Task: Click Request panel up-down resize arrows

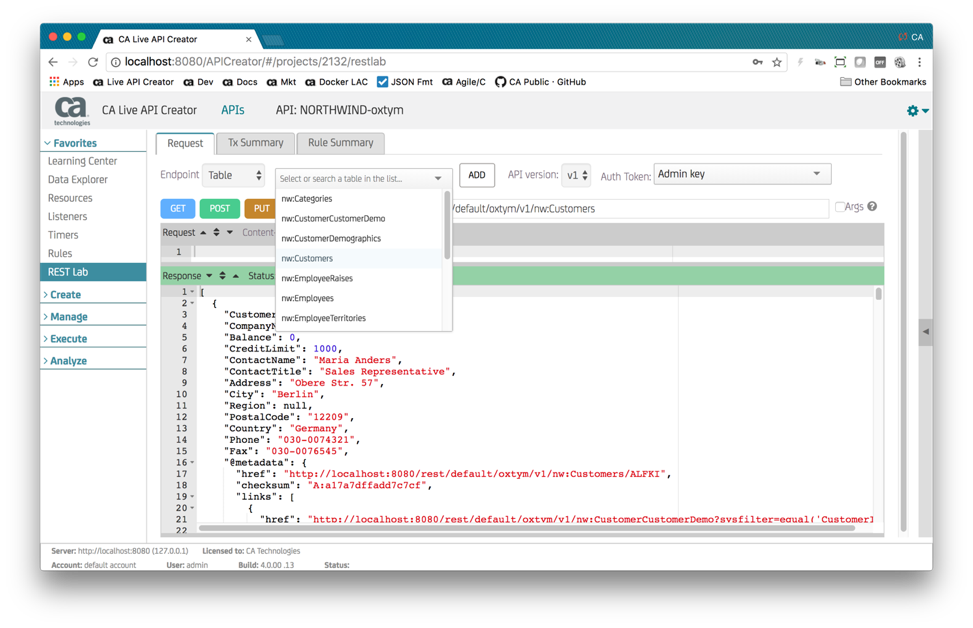Action: (217, 233)
